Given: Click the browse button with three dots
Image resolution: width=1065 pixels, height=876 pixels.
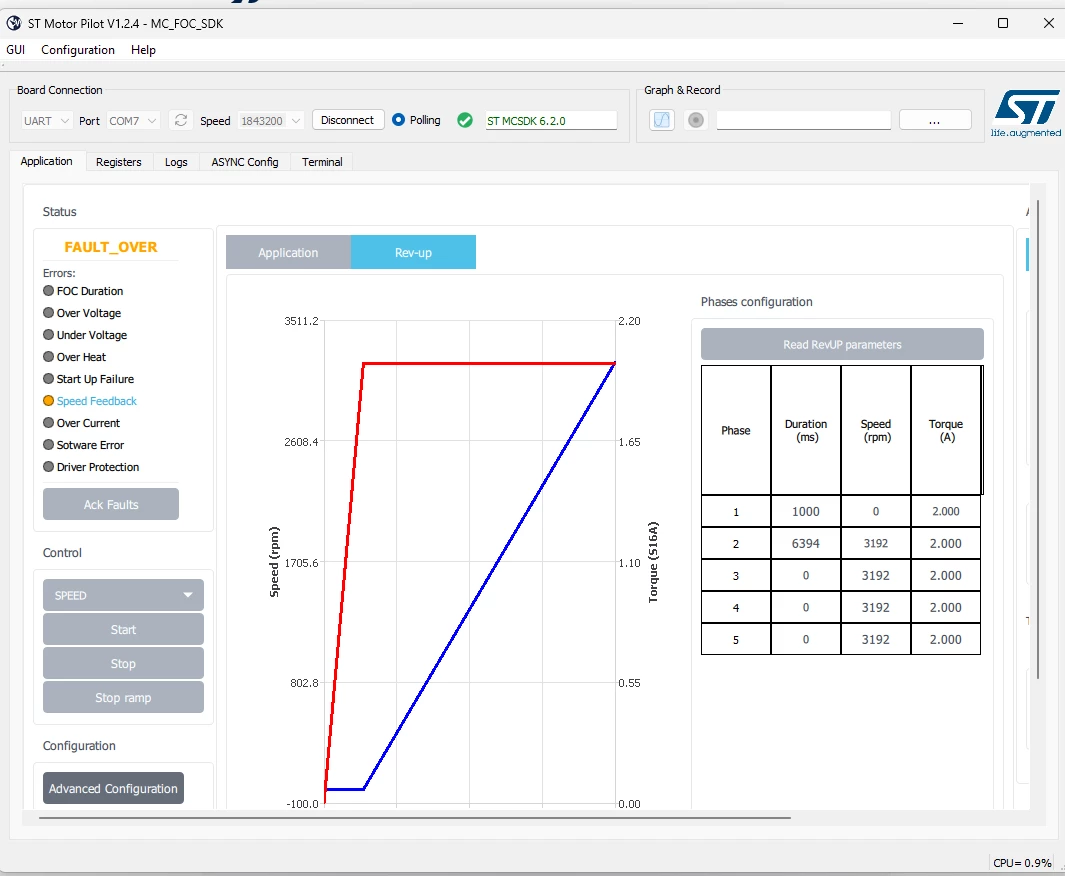Looking at the screenshot, I should (935, 120).
